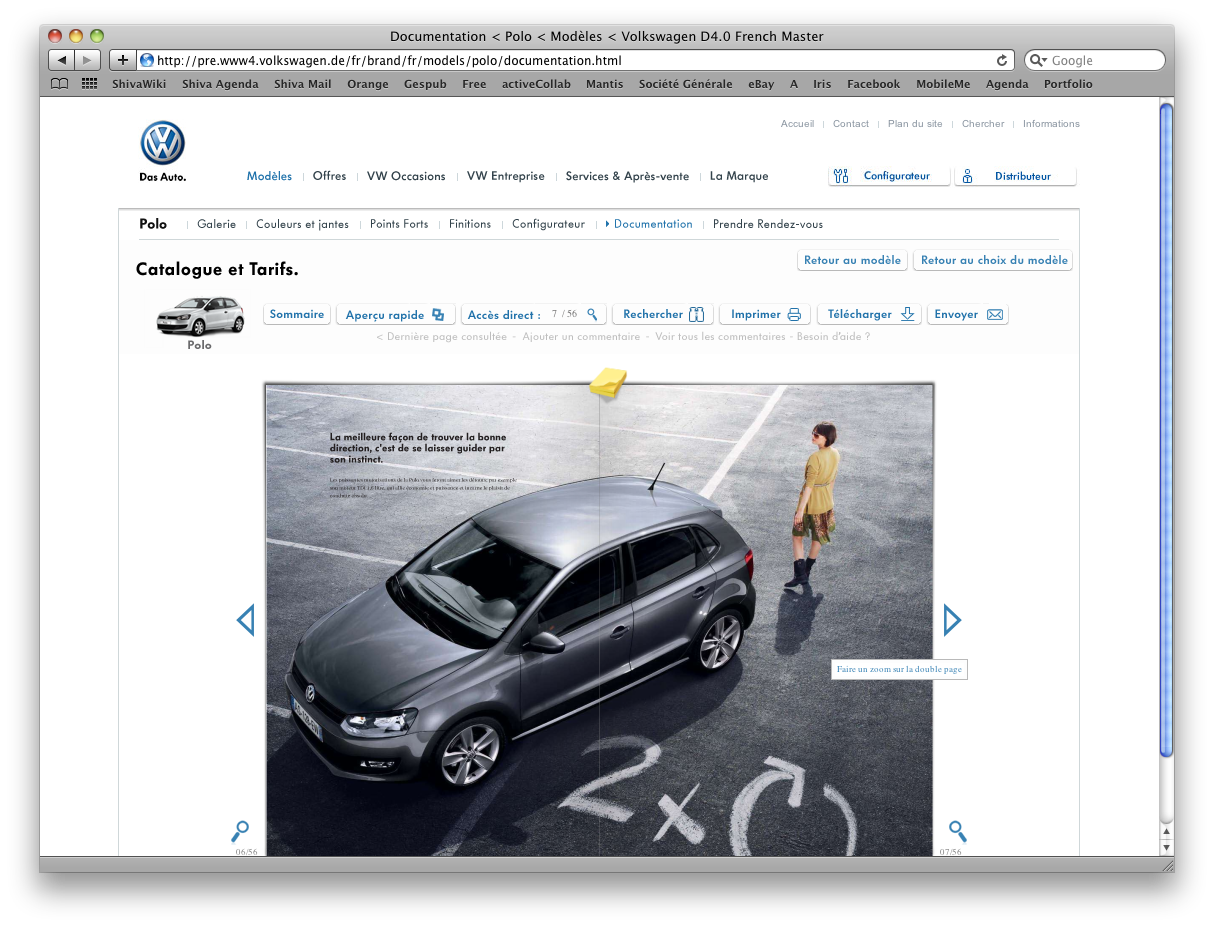
Task: Open the Plan du site link
Action: [x=915, y=124]
